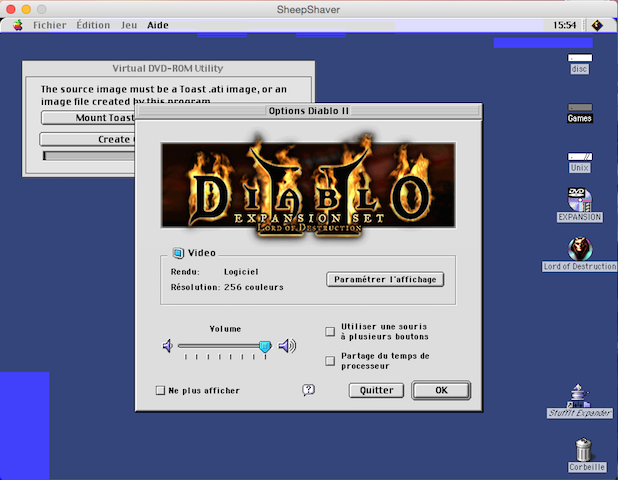Click the Quitter button
Viewport: 618px width, 480px height.
pyautogui.click(x=376, y=390)
